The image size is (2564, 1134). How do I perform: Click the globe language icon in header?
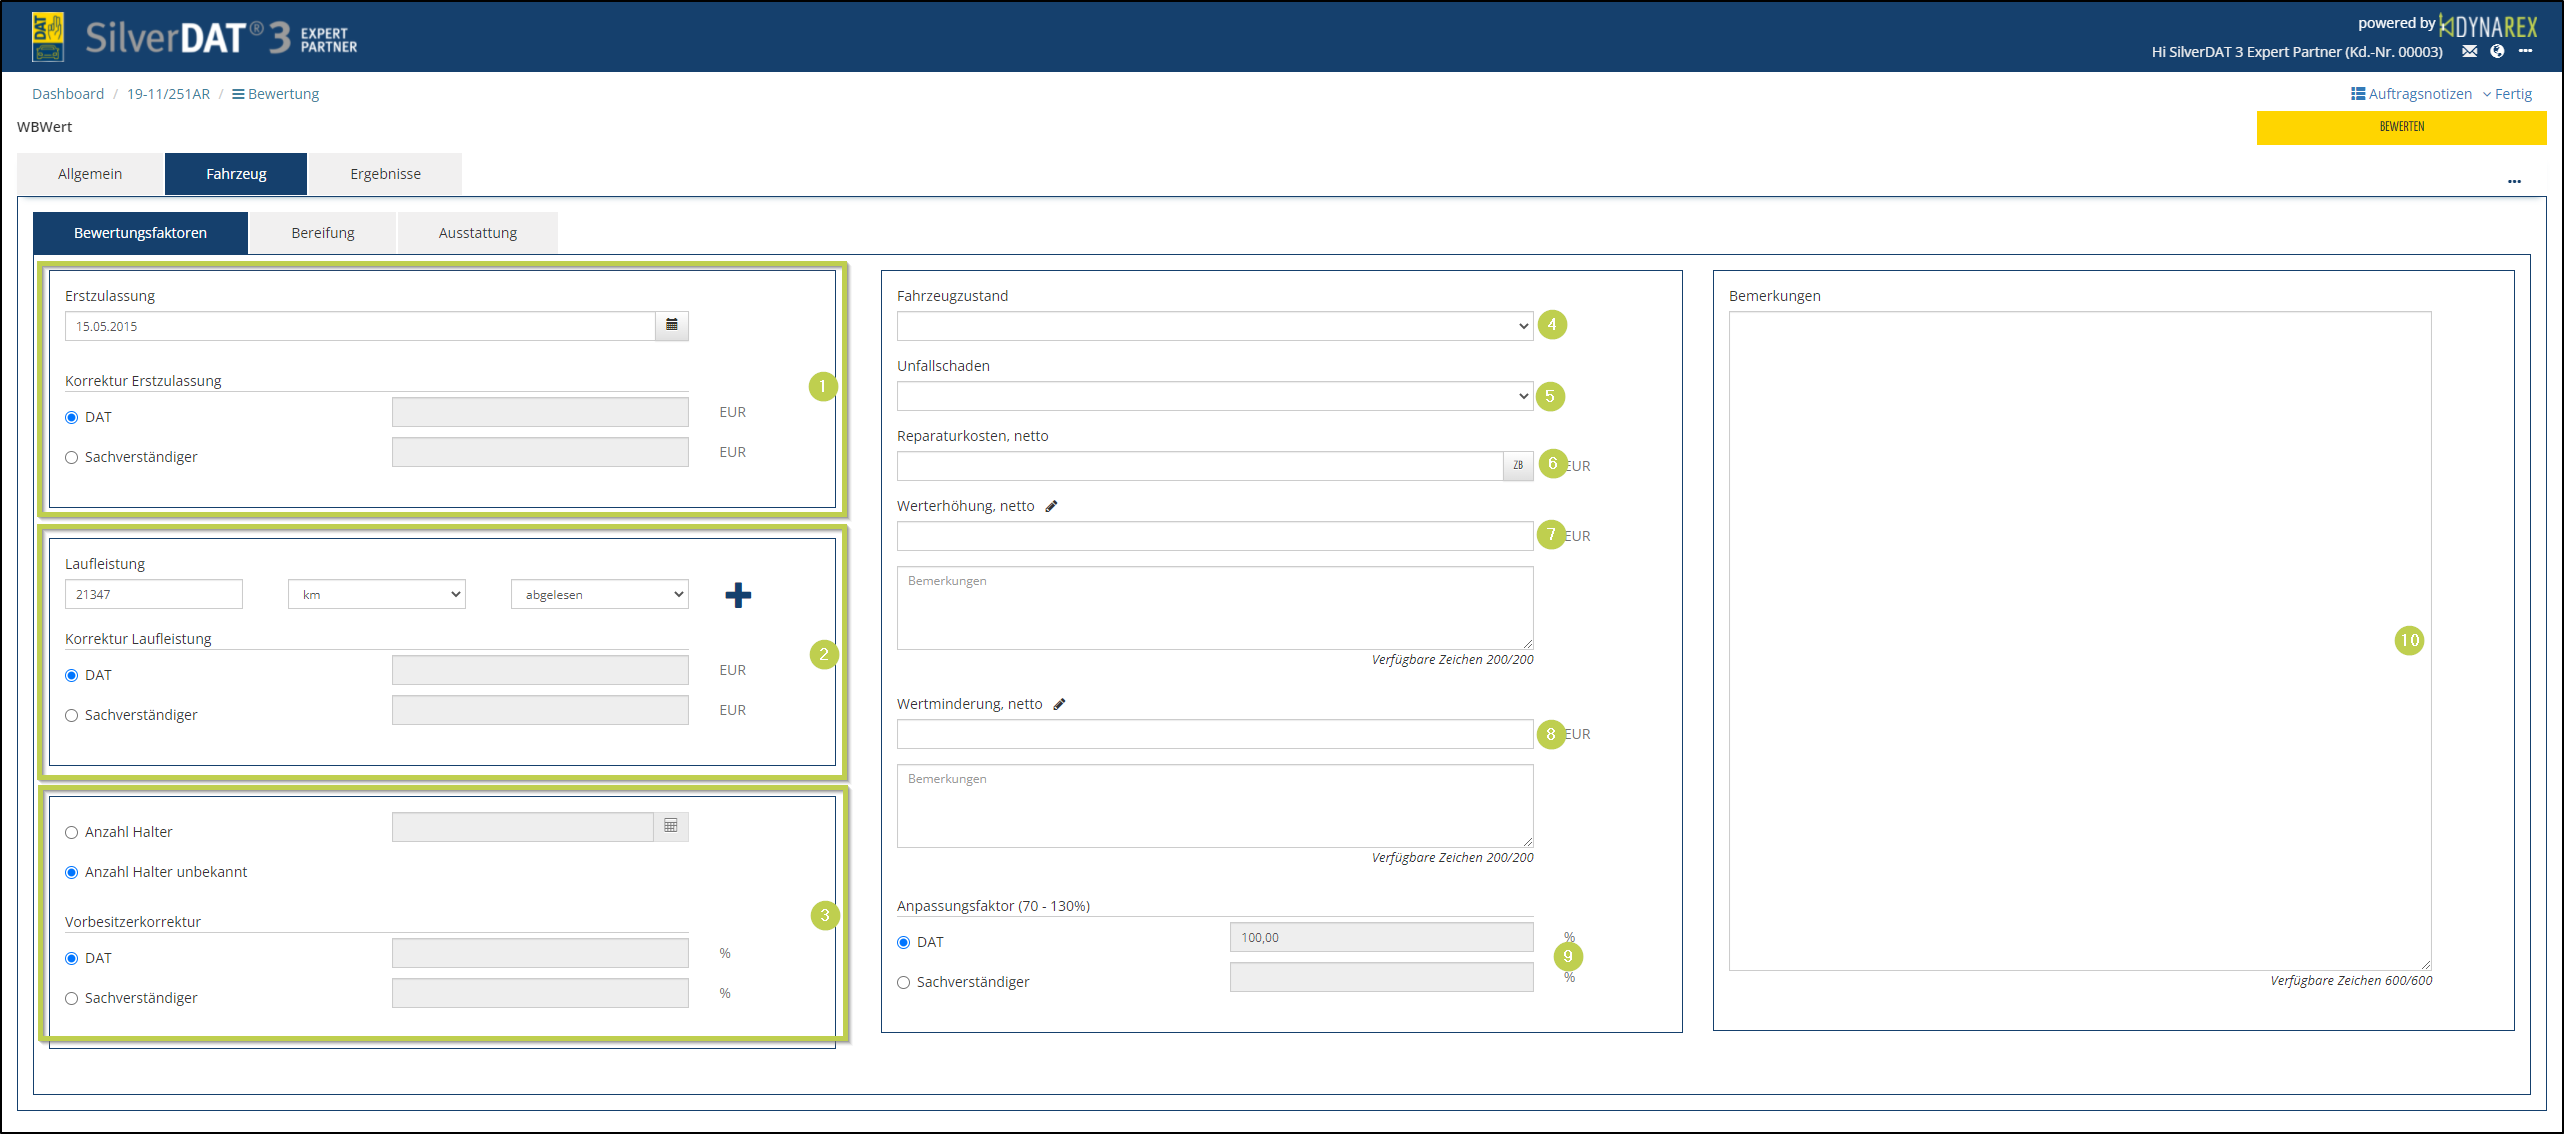point(2497,52)
